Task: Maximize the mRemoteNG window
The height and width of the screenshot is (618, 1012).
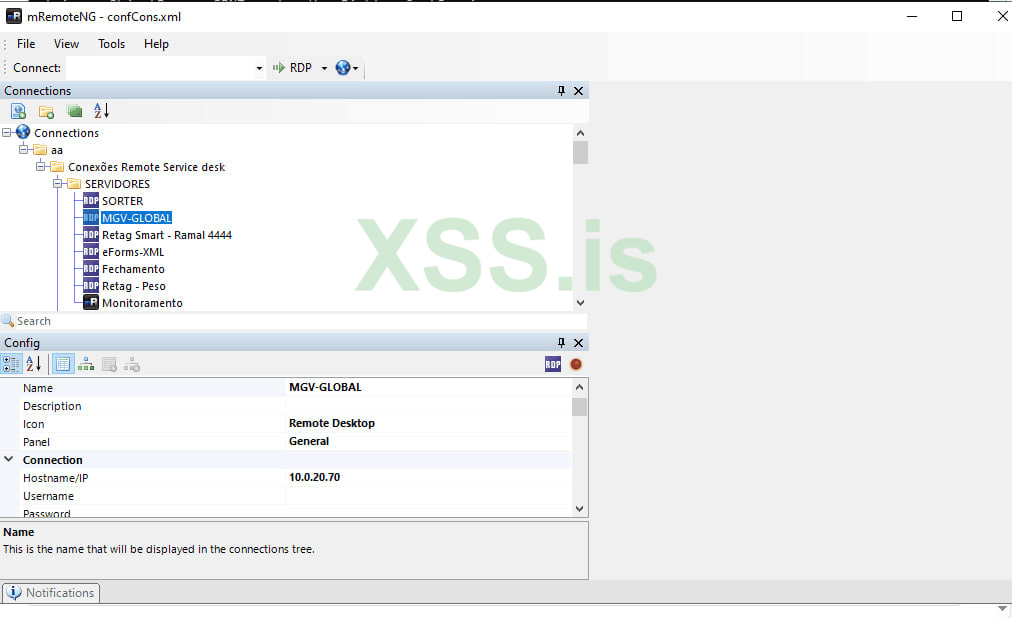Action: (x=957, y=16)
